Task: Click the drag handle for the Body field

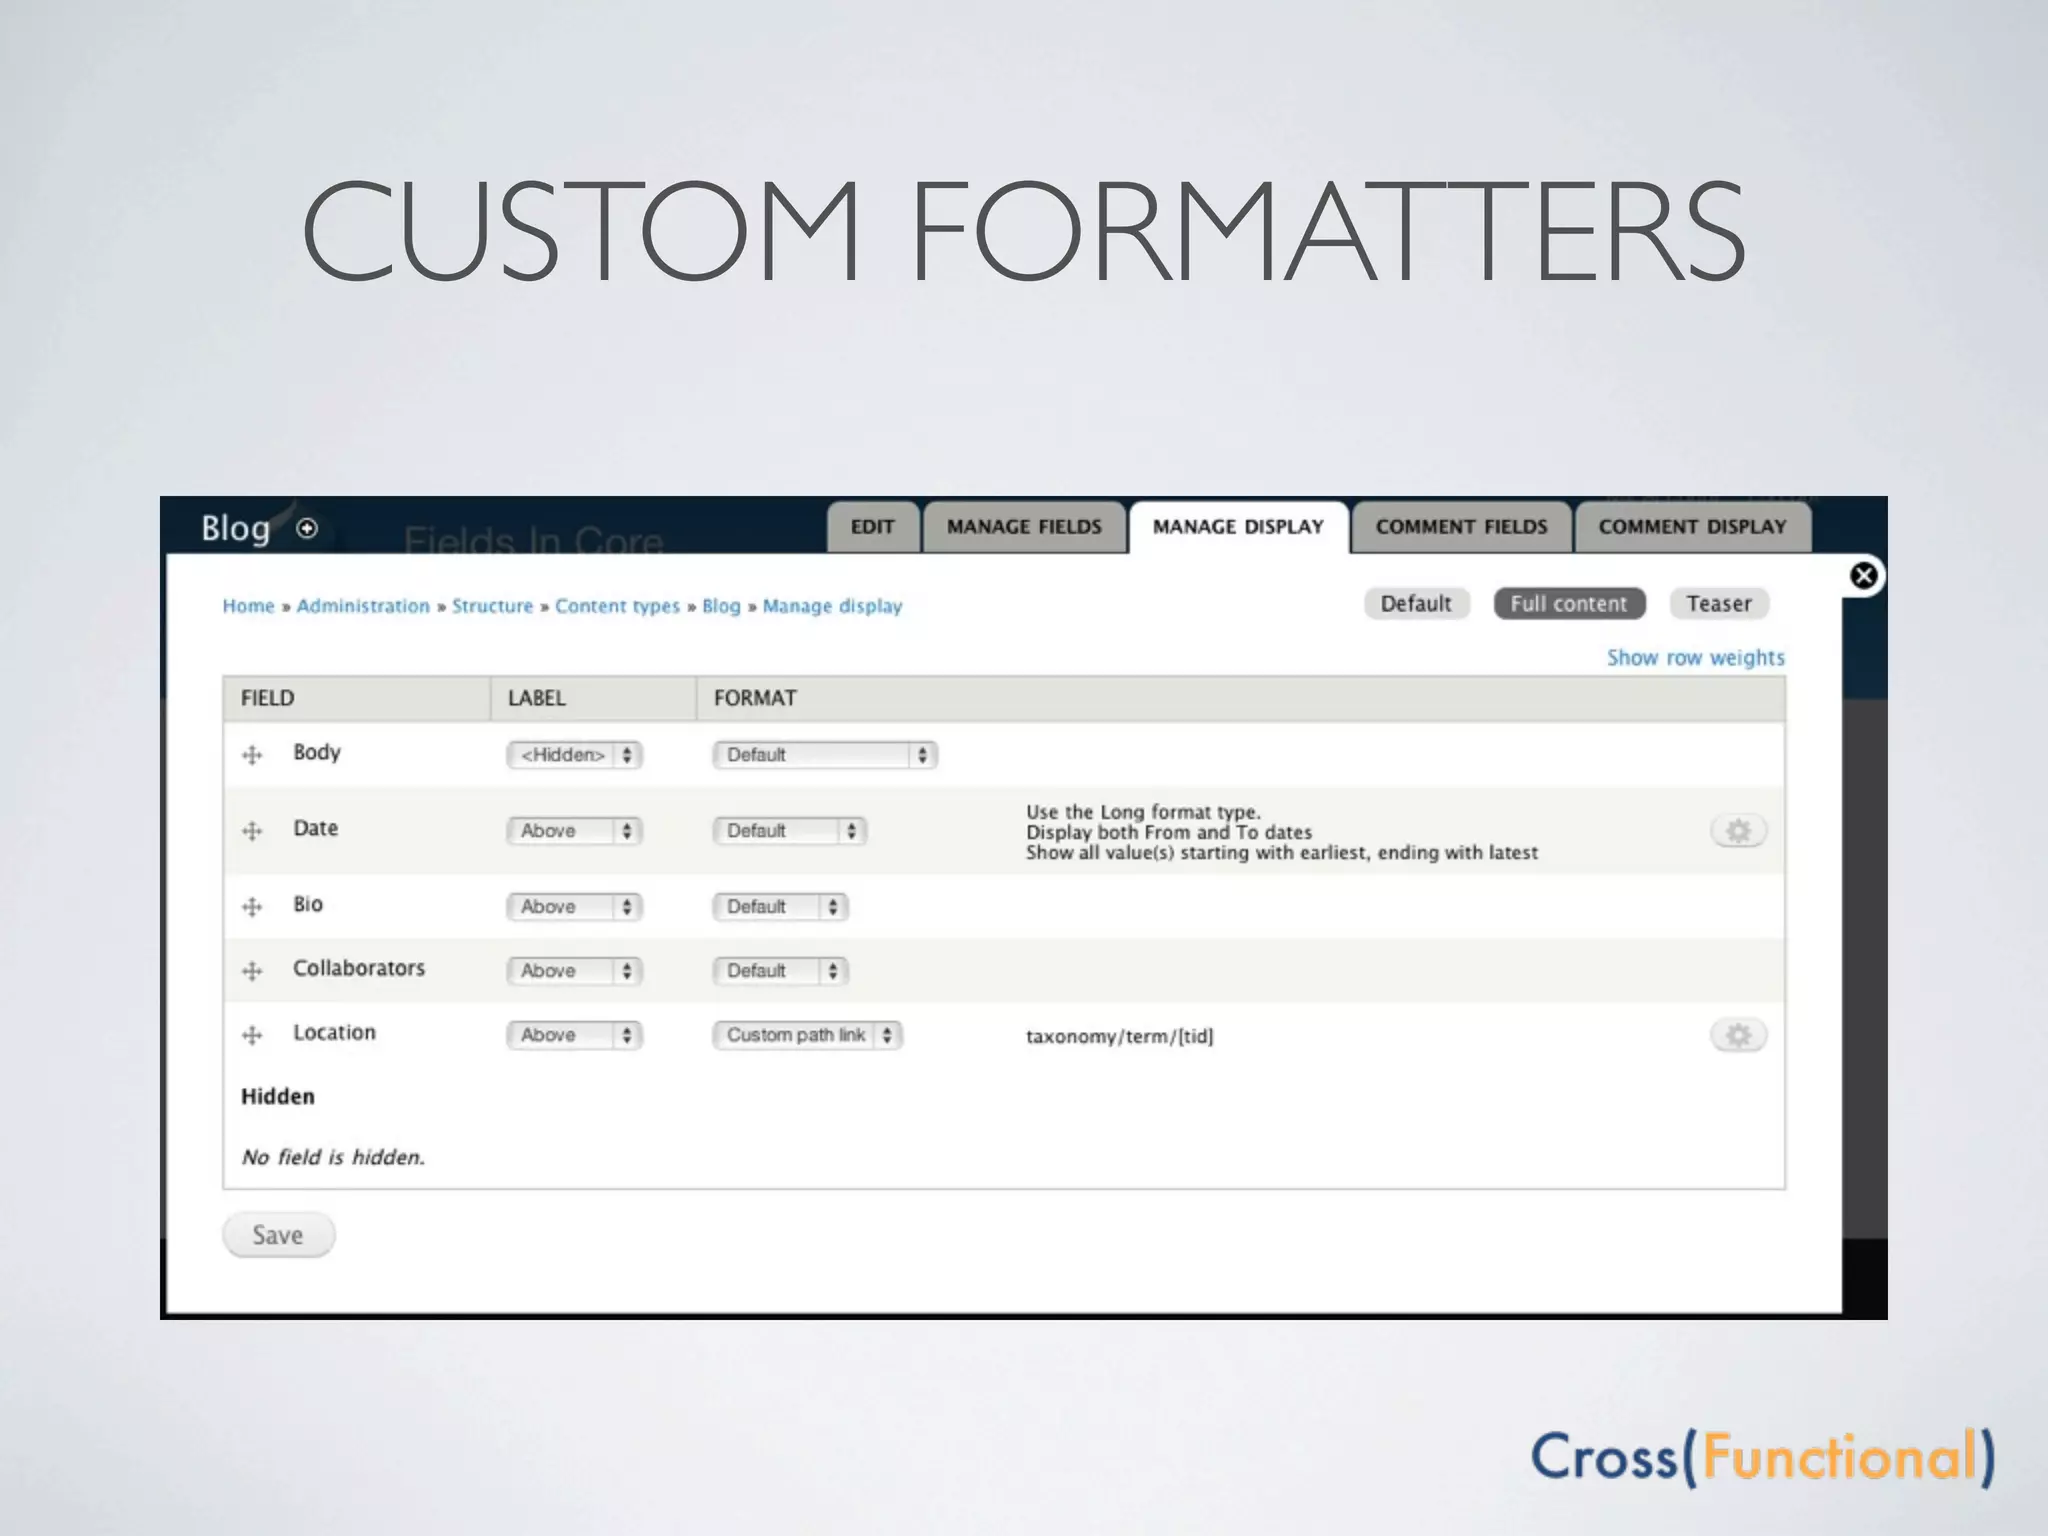Action: click(252, 755)
